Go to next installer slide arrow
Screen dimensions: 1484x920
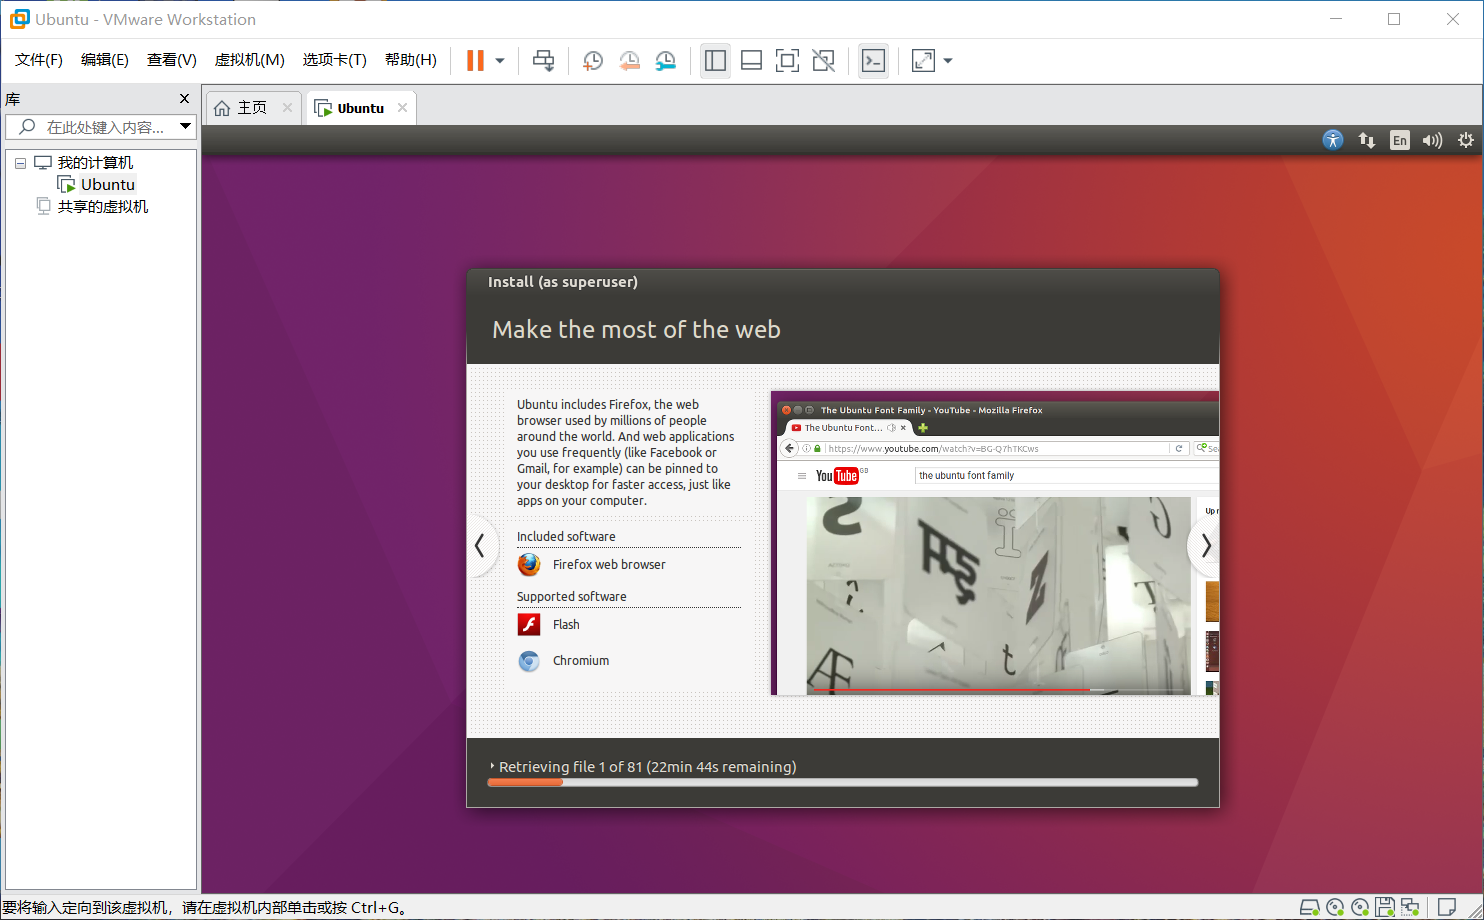[x=1205, y=546]
